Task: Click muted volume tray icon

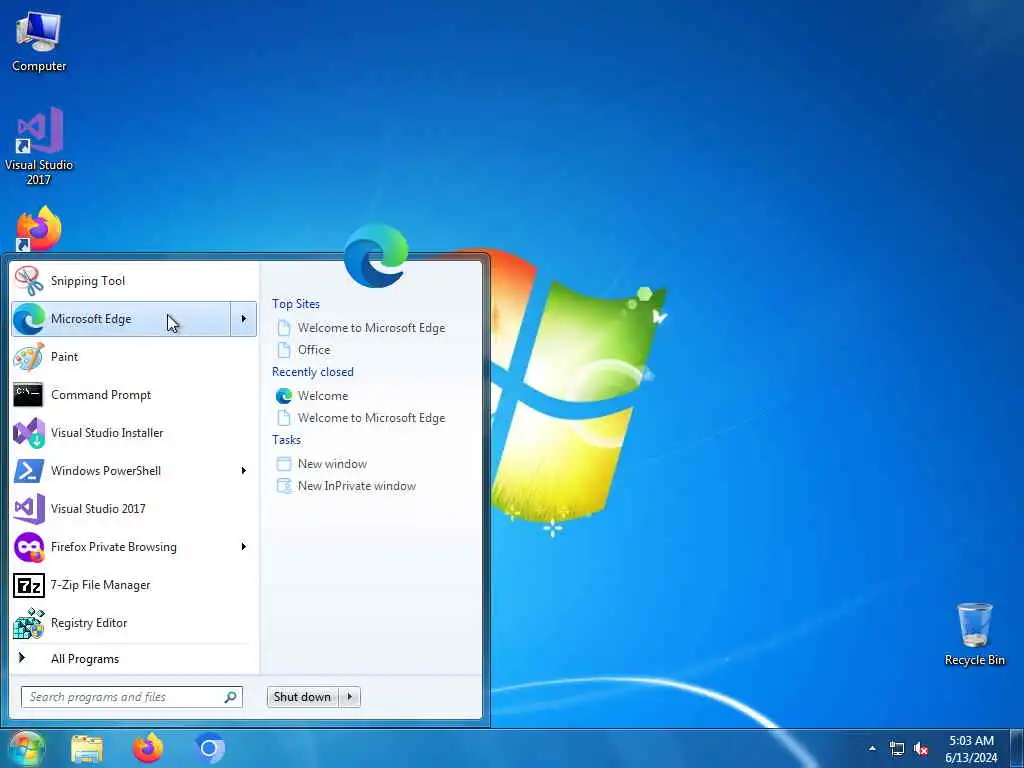Action: tap(921, 749)
